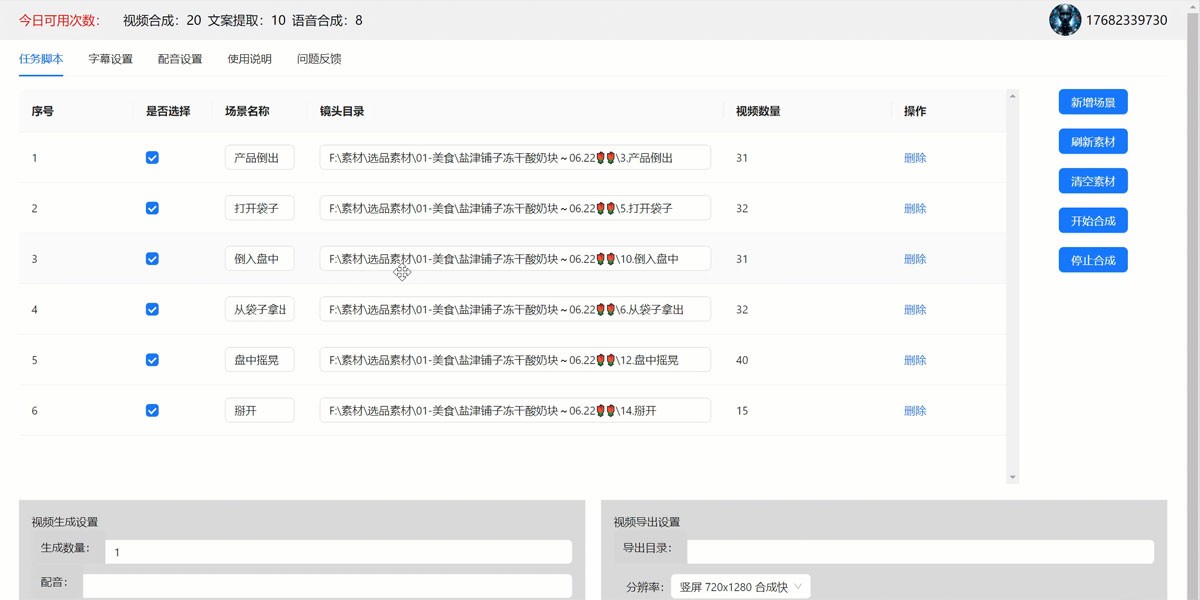The image size is (1200, 600).
Task: Start synthesis with 开始合成 button
Action: click(x=1093, y=221)
